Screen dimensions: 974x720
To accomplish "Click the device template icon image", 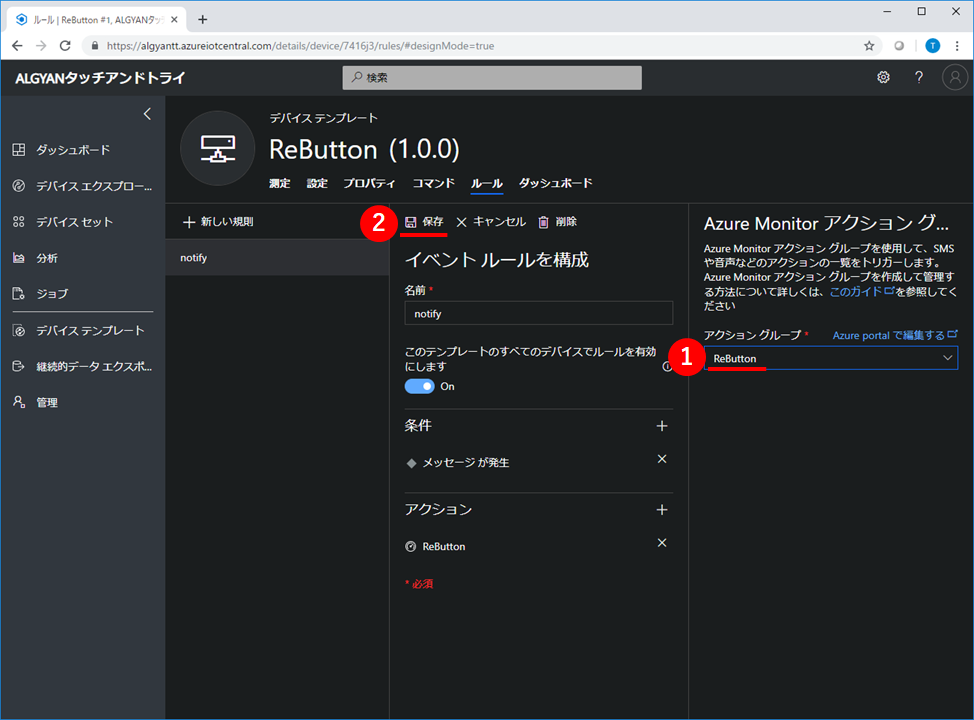I will click(x=217, y=148).
